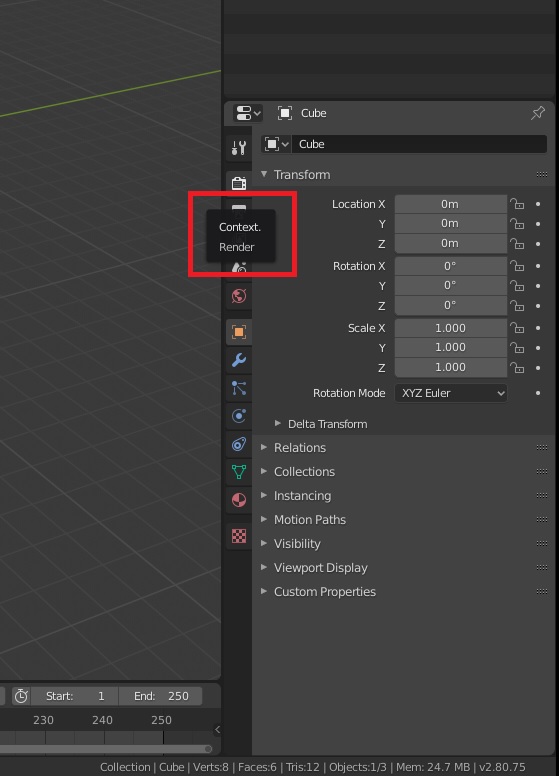The width and height of the screenshot is (560, 776).
Task: Open the Particles properties tab
Action: click(x=239, y=388)
